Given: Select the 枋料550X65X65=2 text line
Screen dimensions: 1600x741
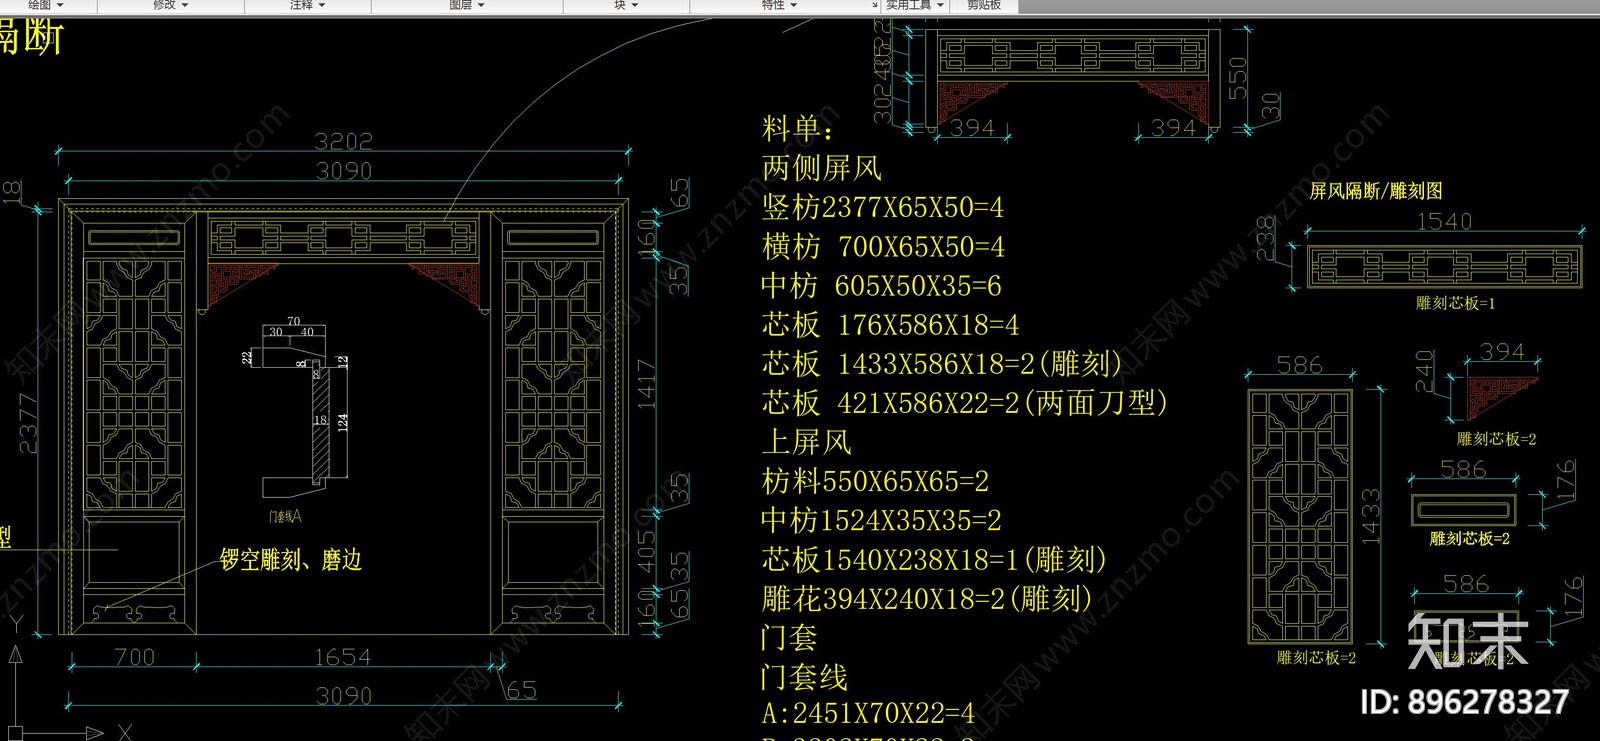Looking at the screenshot, I should [x=875, y=481].
